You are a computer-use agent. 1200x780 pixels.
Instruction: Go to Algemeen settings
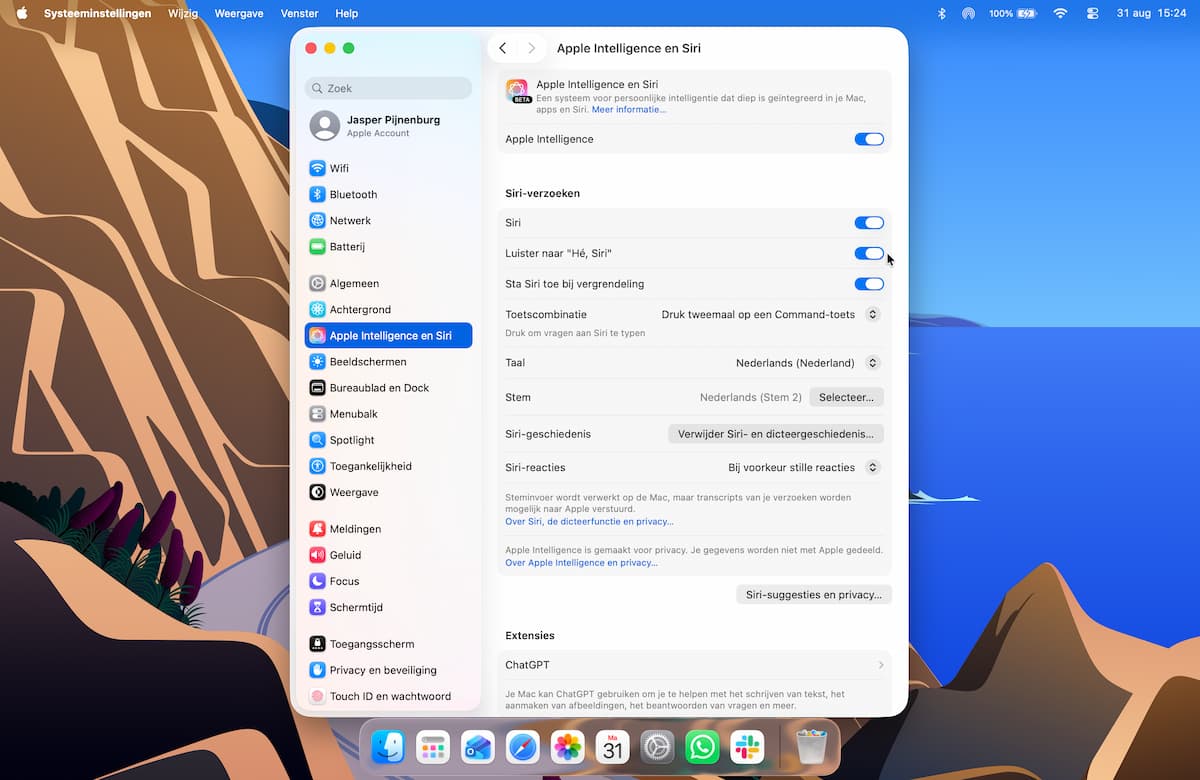388,283
